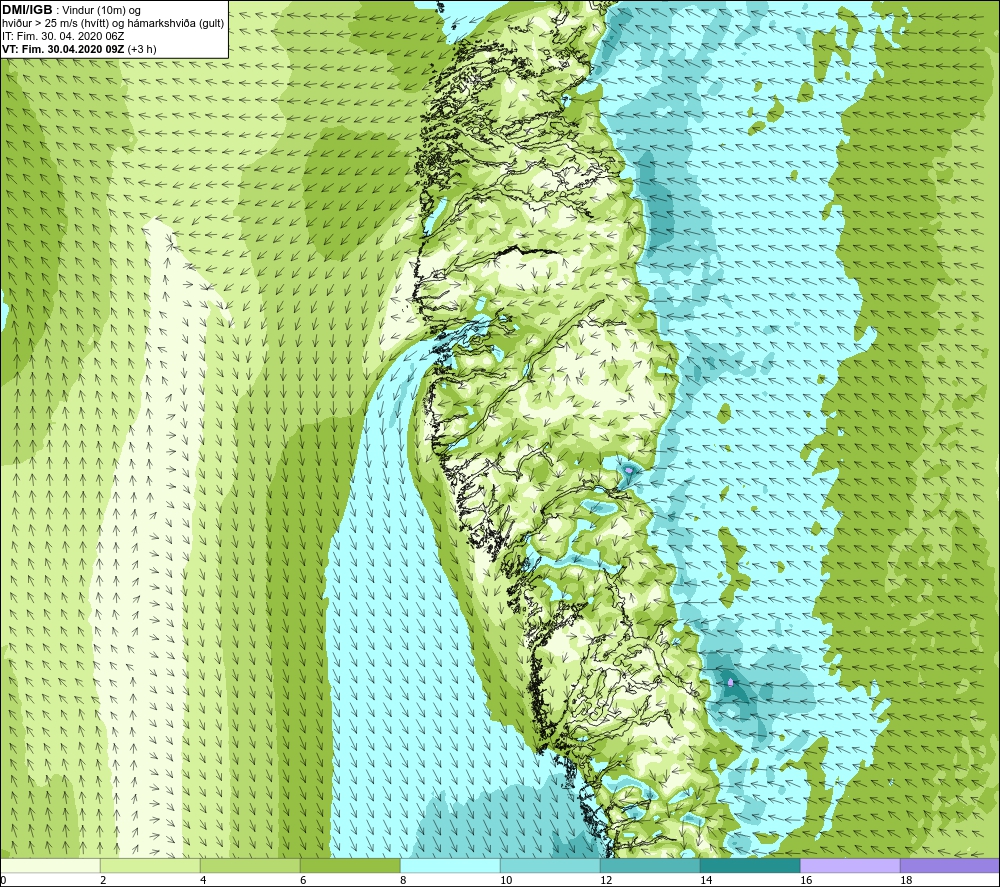Click the legend scale label "14"
The width and height of the screenshot is (1000, 887).
point(706,881)
